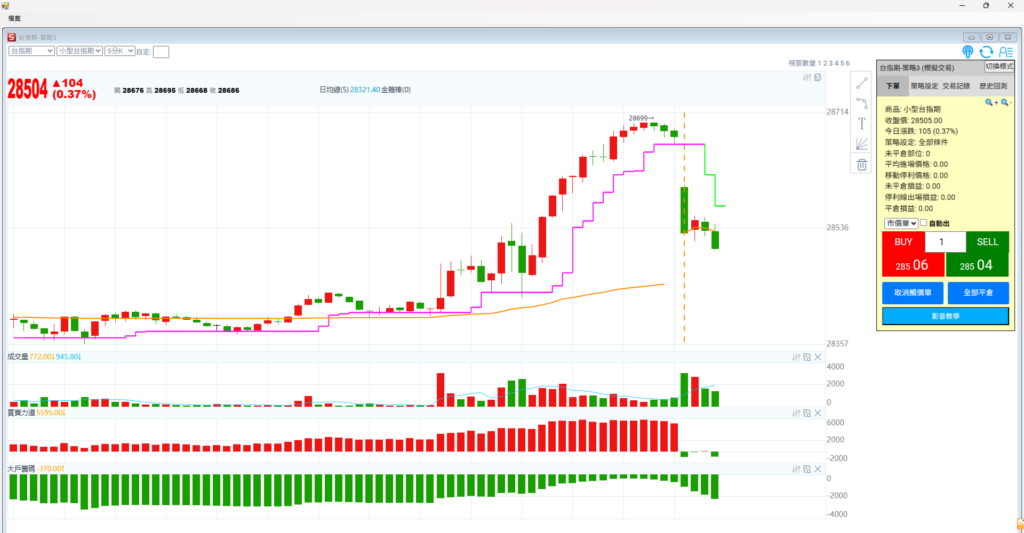Click the broadcast signal icon at top right
Screen dimensions: 1024x533
967,51
